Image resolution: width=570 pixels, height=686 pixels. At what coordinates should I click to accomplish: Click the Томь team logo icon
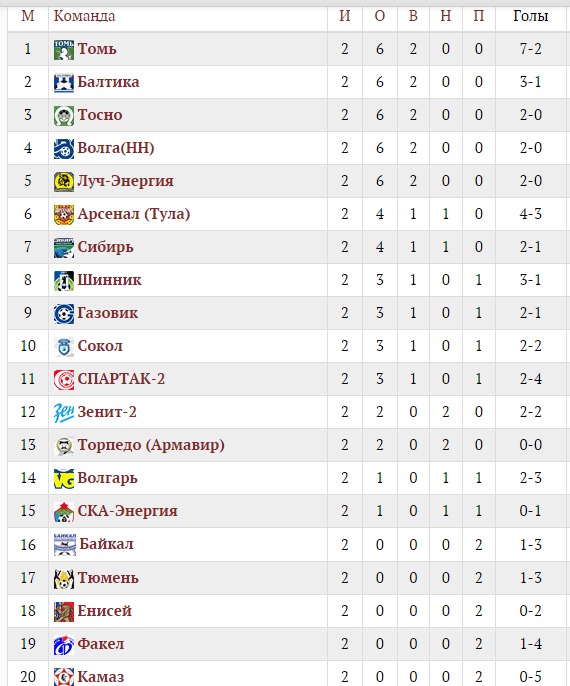[x=64, y=49]
